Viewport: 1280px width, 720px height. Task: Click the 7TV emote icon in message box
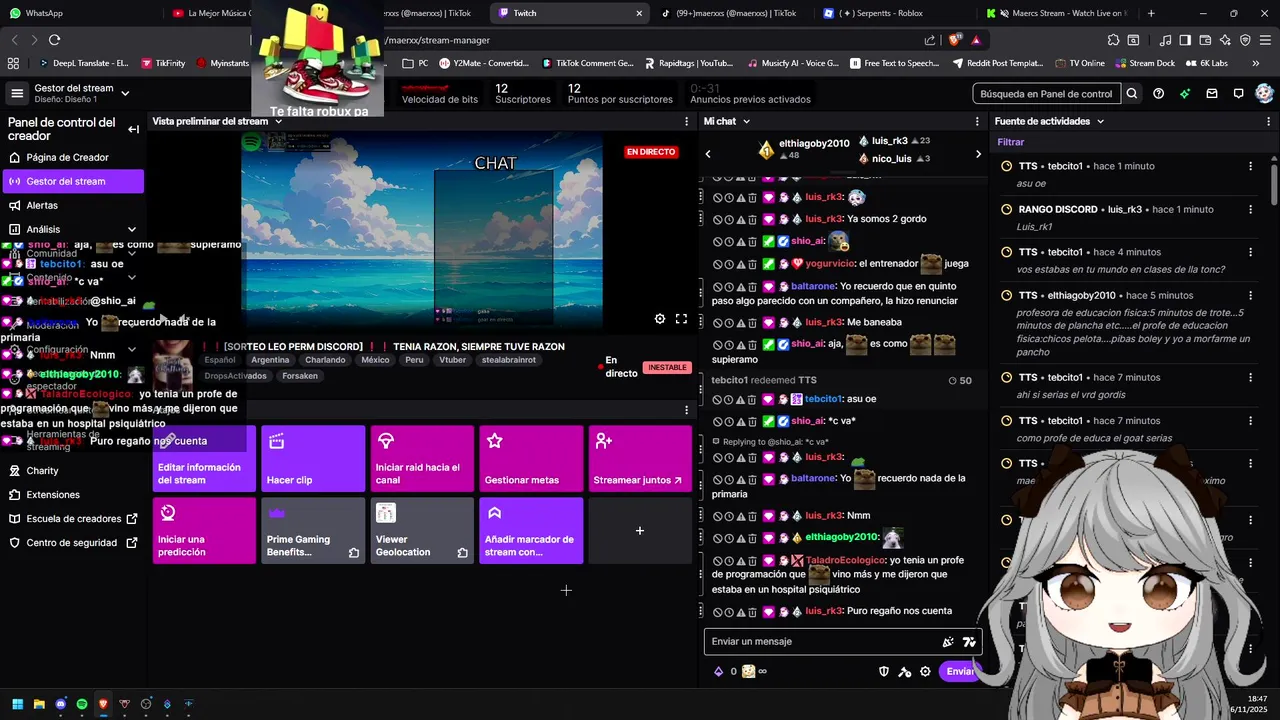pyautogui.click(x=968, y=642)
